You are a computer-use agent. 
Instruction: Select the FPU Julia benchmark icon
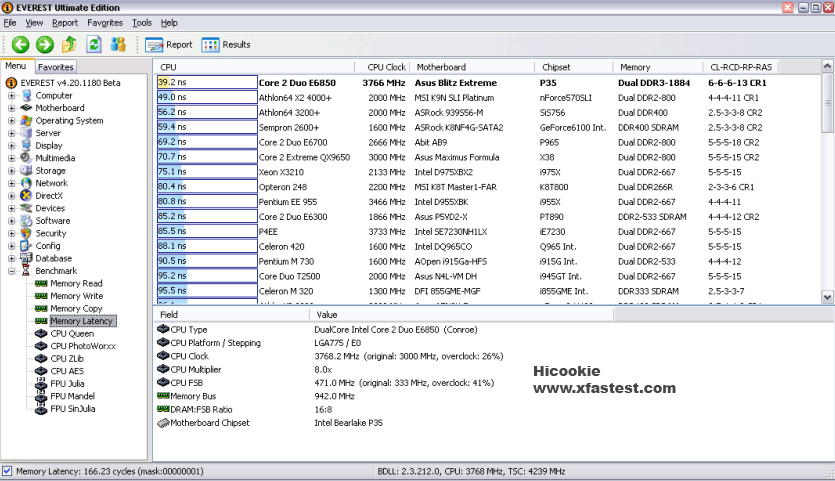pos(41,384)
